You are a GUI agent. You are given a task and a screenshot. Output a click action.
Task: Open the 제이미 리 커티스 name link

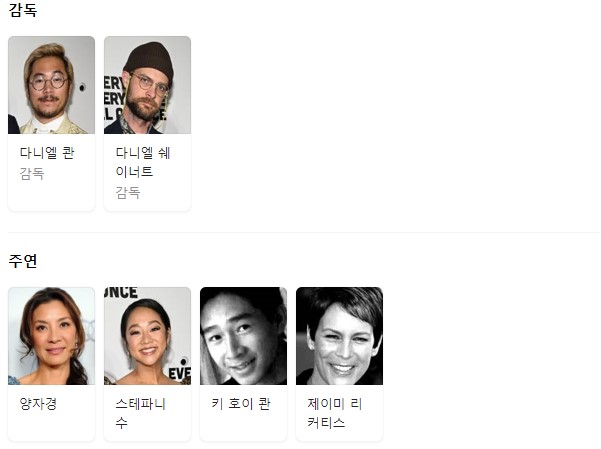coord(335,413)
